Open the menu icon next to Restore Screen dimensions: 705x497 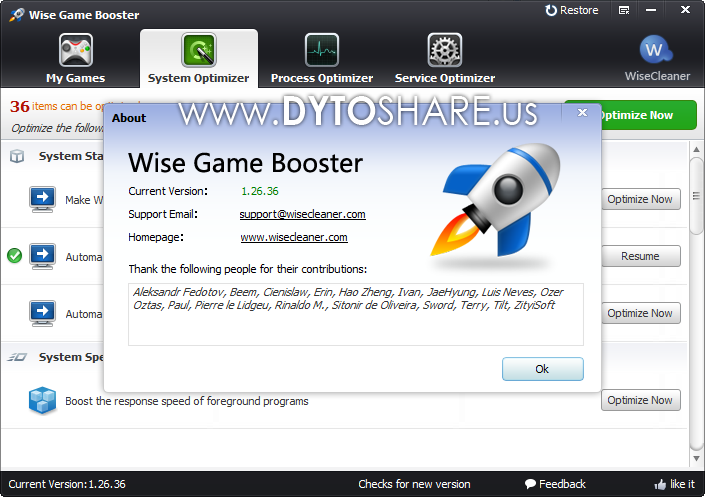pyautogui.click(x=624, y=10)
